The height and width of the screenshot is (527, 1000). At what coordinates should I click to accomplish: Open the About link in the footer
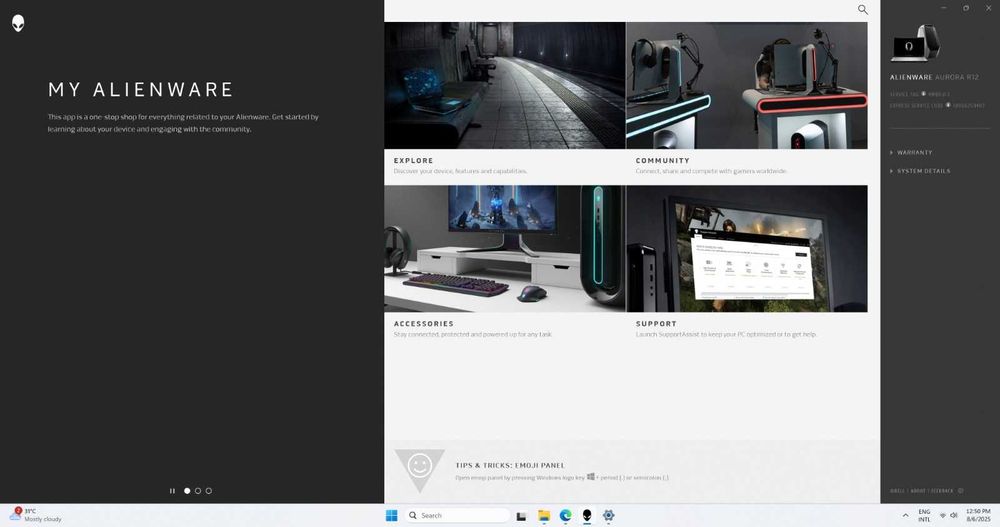918,491
